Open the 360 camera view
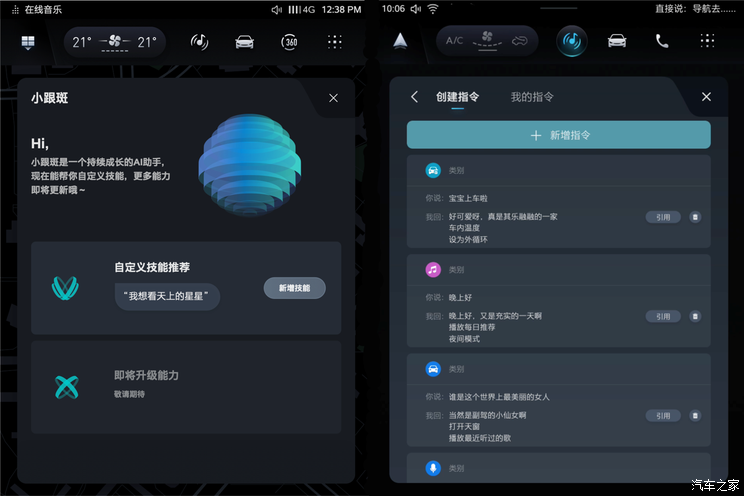Image resolution: width=744 pixels, height=496 pixels. [x=289, y=42]
